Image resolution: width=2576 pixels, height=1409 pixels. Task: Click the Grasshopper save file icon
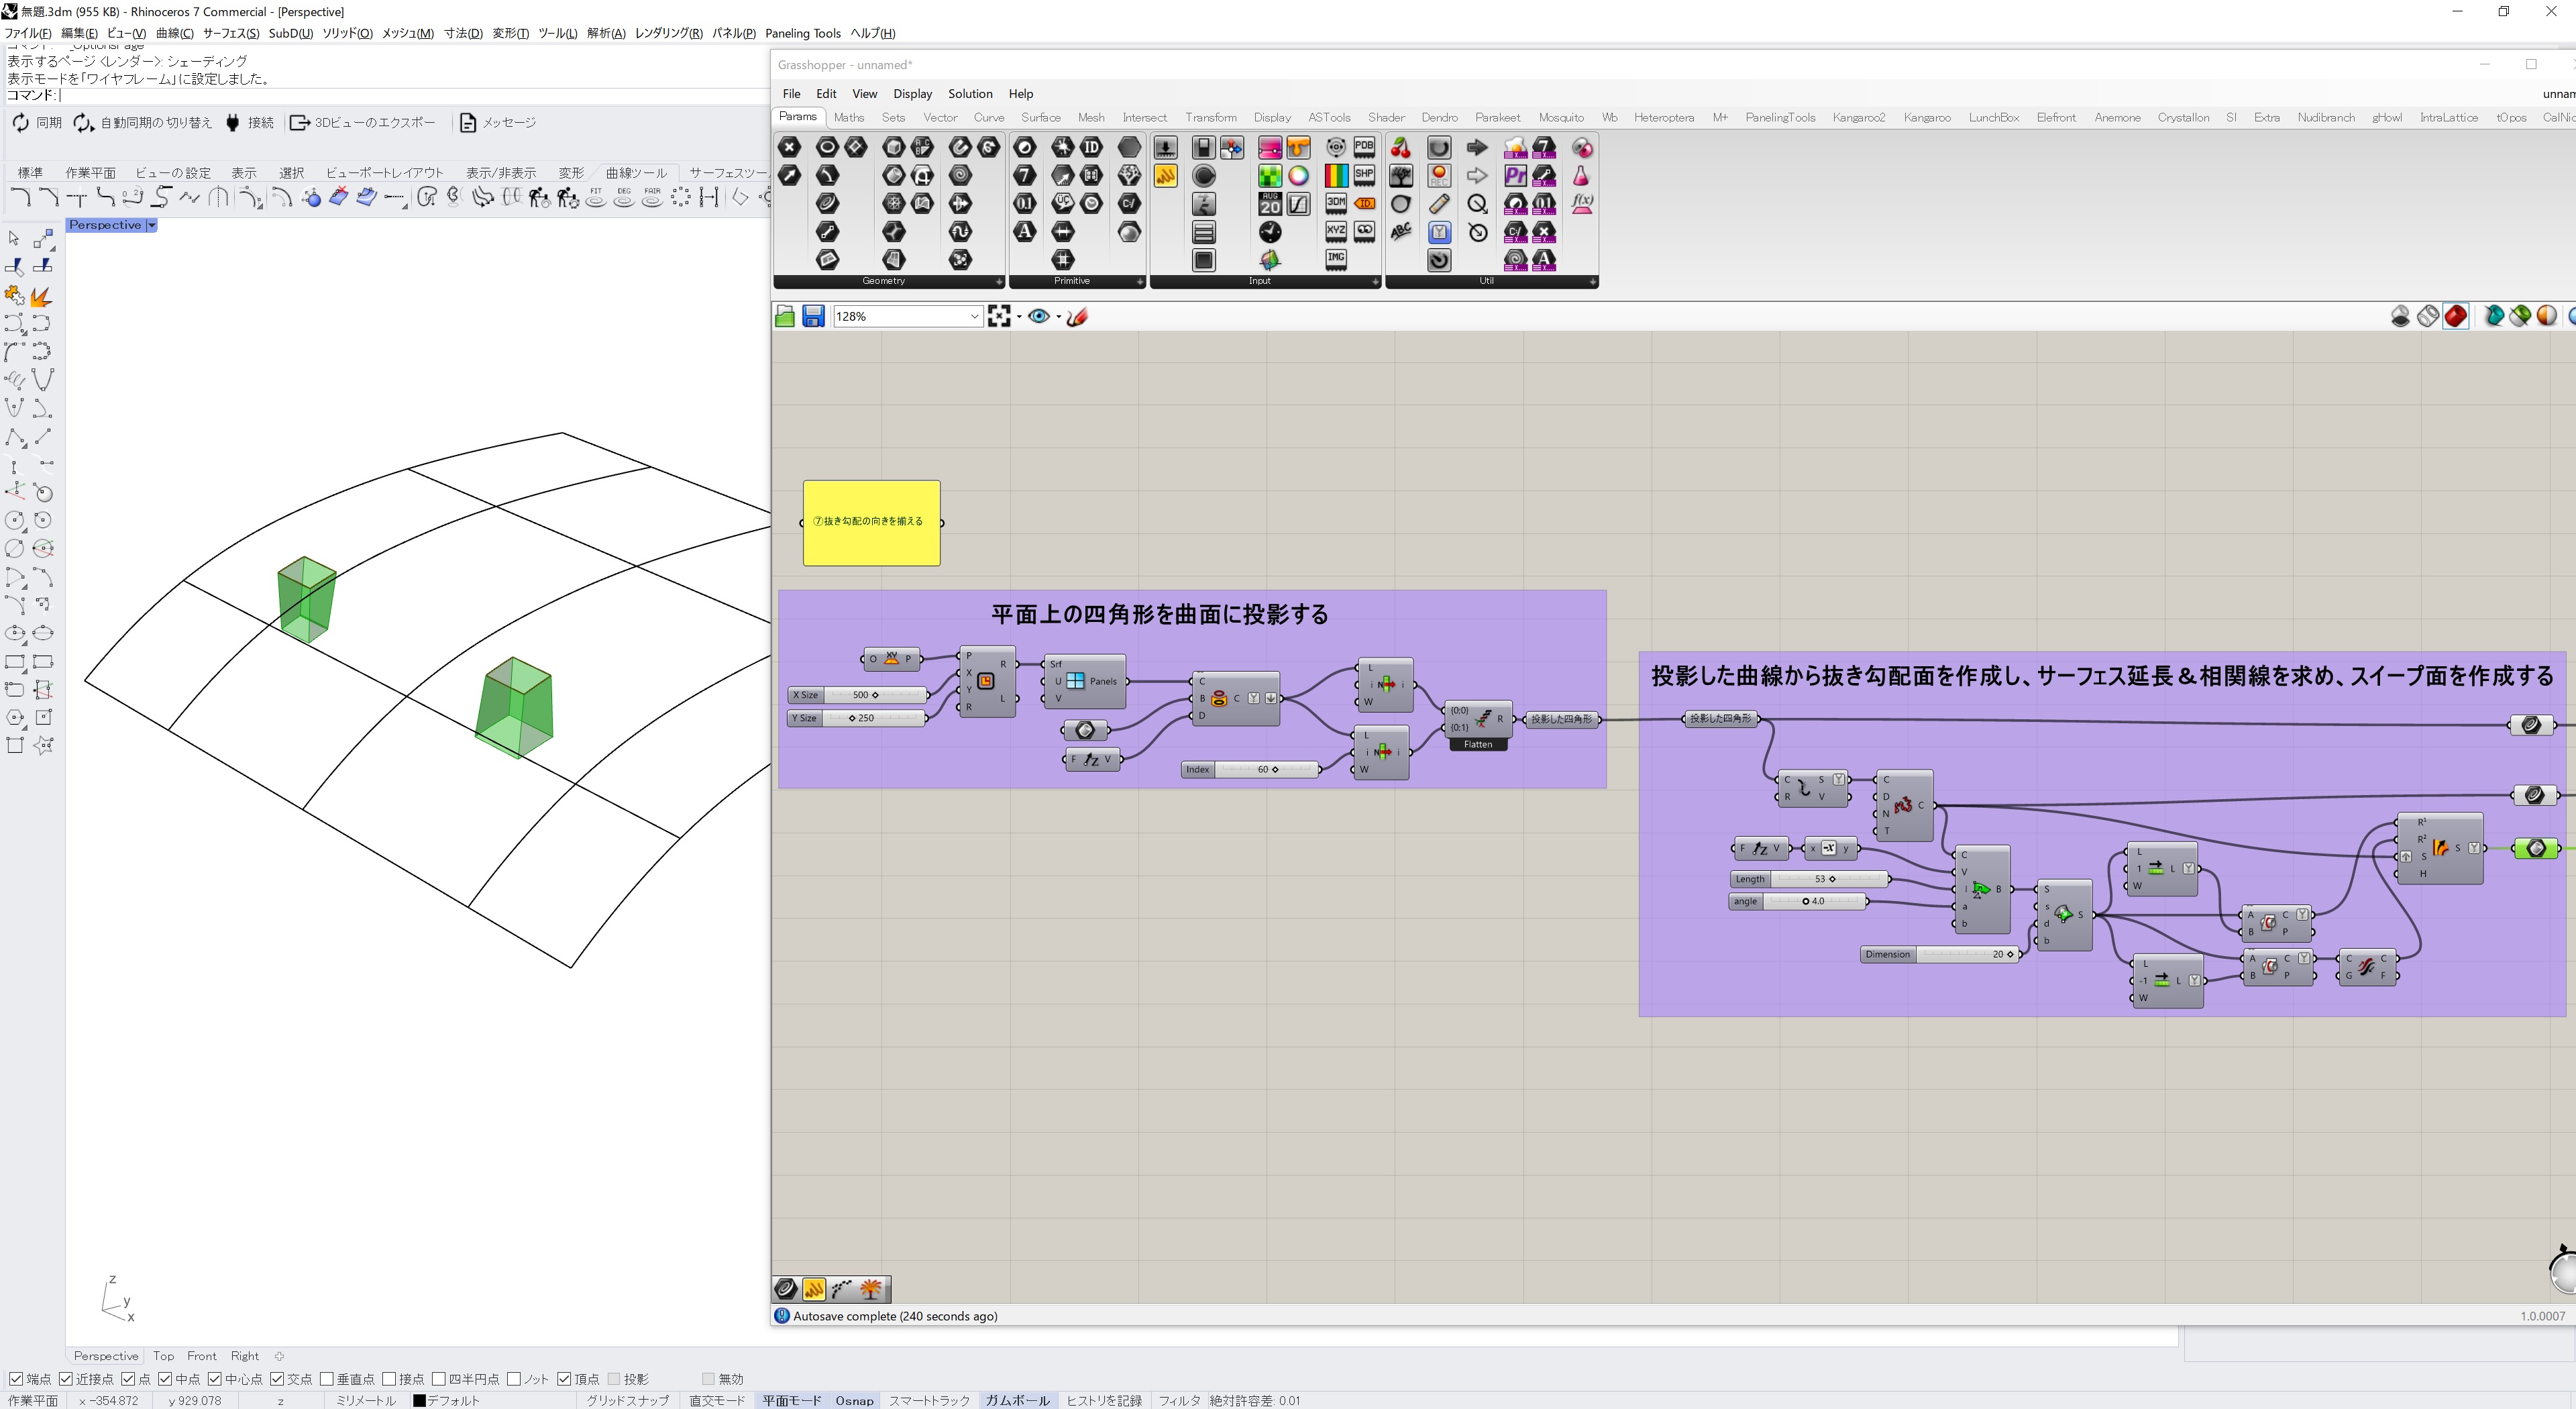coord(813,317)
